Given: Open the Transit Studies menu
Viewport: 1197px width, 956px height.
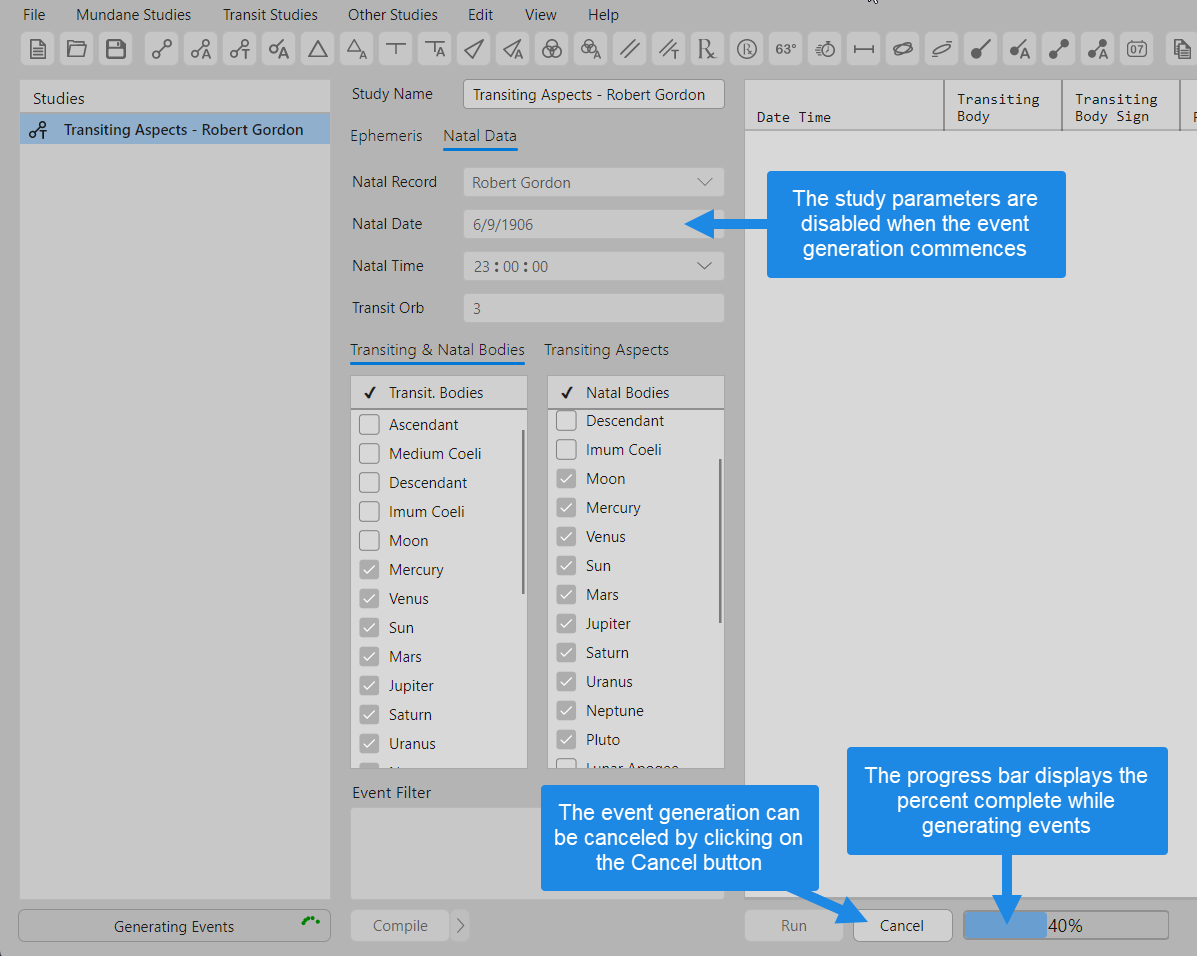Looking at the screenshot, I should pos(270,15).
